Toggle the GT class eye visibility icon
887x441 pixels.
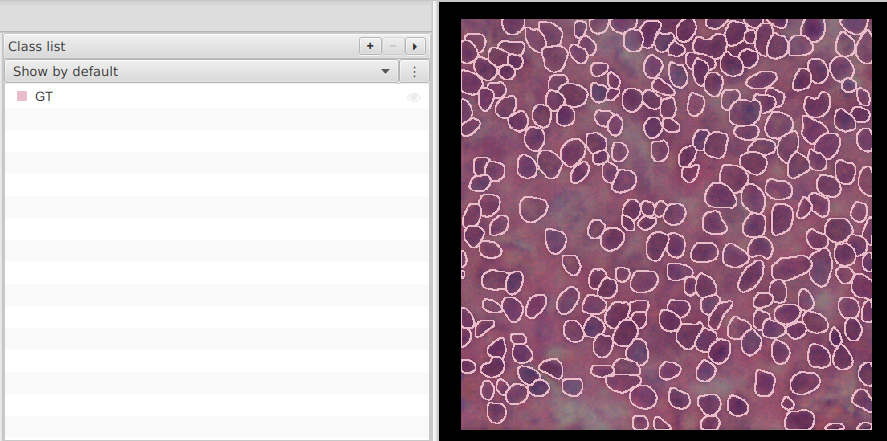414,97
